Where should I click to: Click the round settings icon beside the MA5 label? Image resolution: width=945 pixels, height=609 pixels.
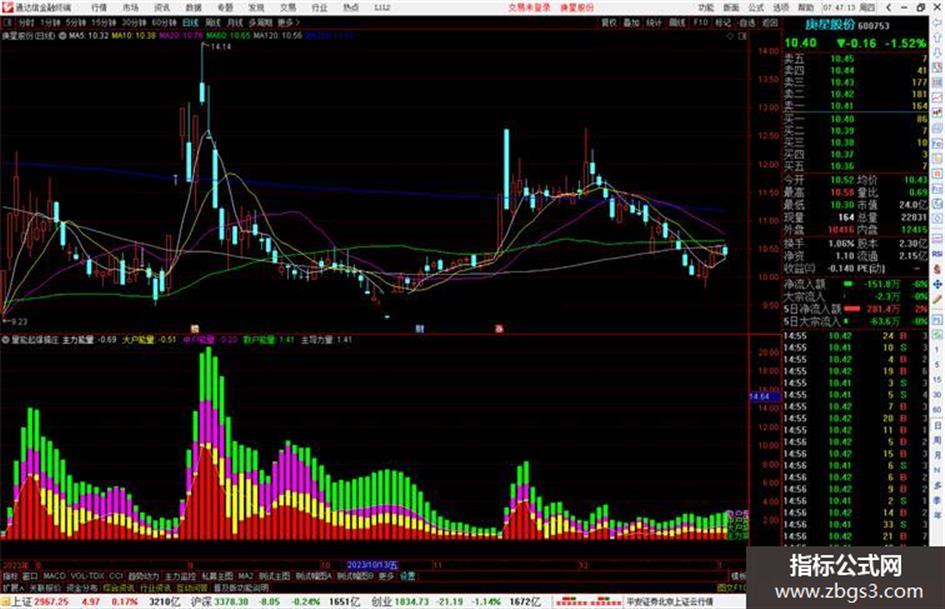point(62,36)
